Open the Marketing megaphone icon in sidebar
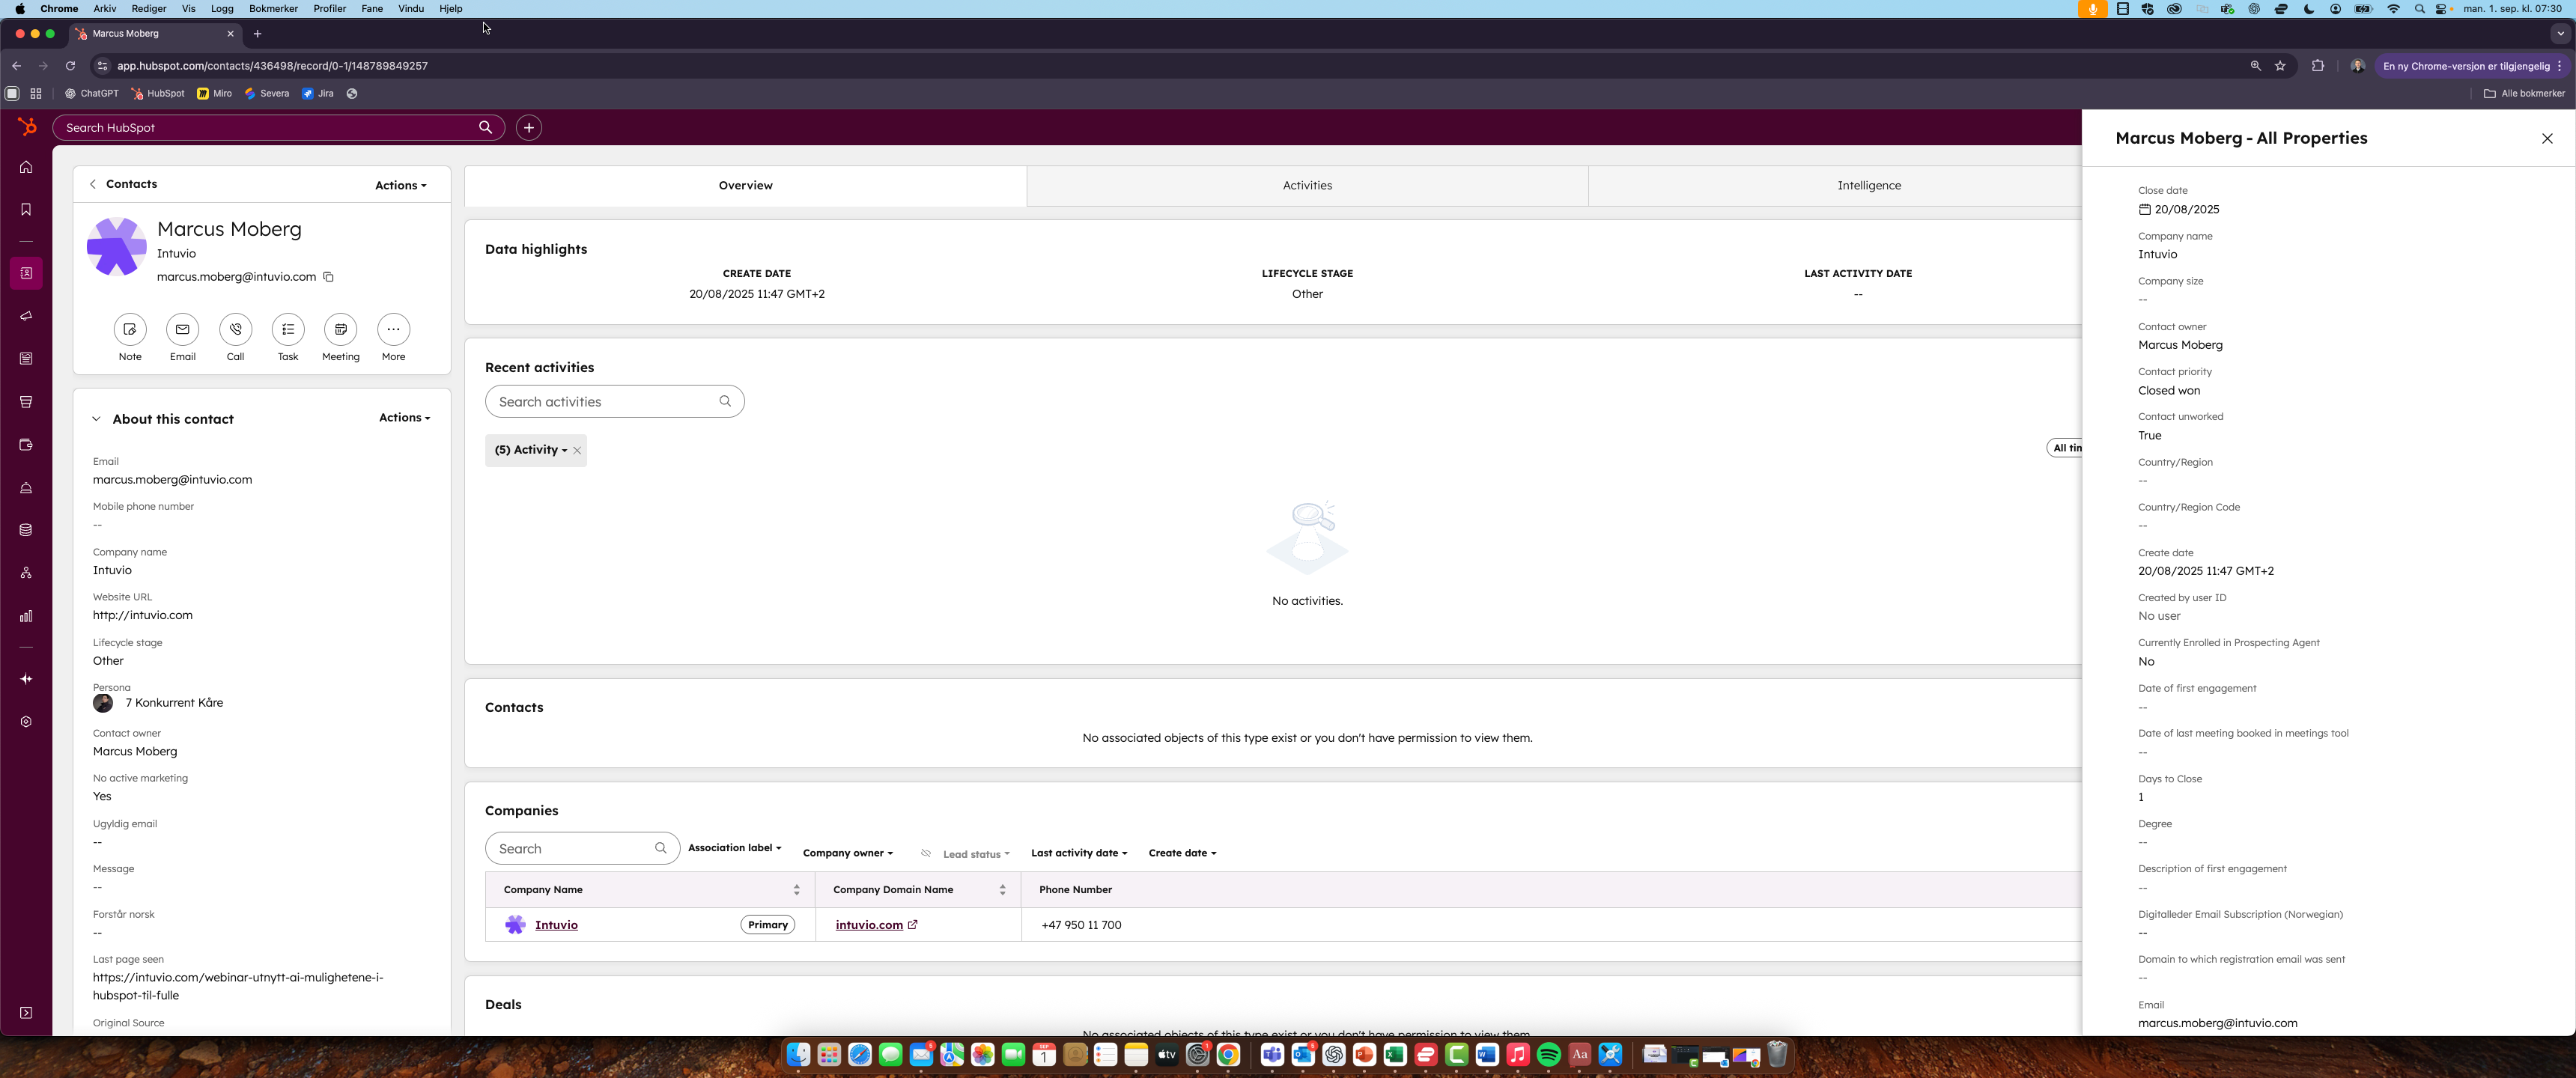 coord(26,316)
